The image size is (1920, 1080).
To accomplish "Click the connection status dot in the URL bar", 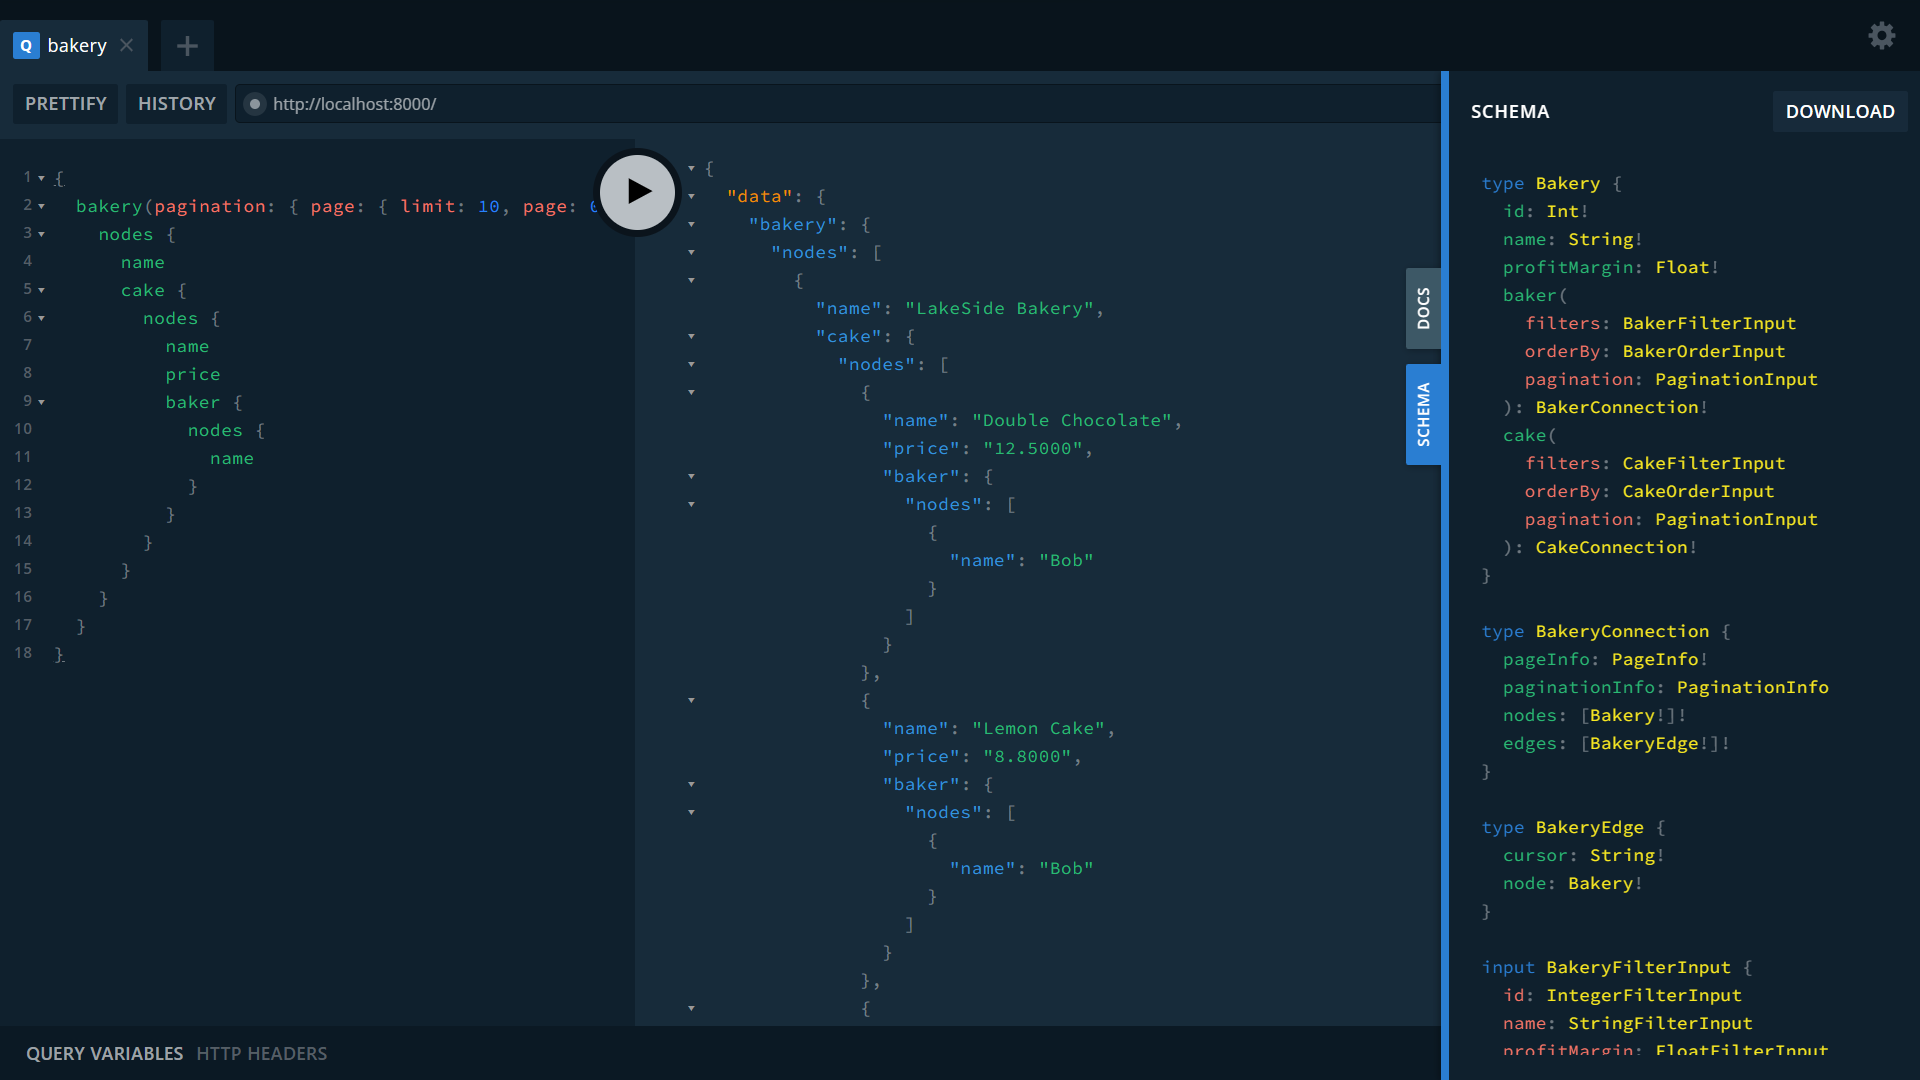I will click(x=255, y=104).
